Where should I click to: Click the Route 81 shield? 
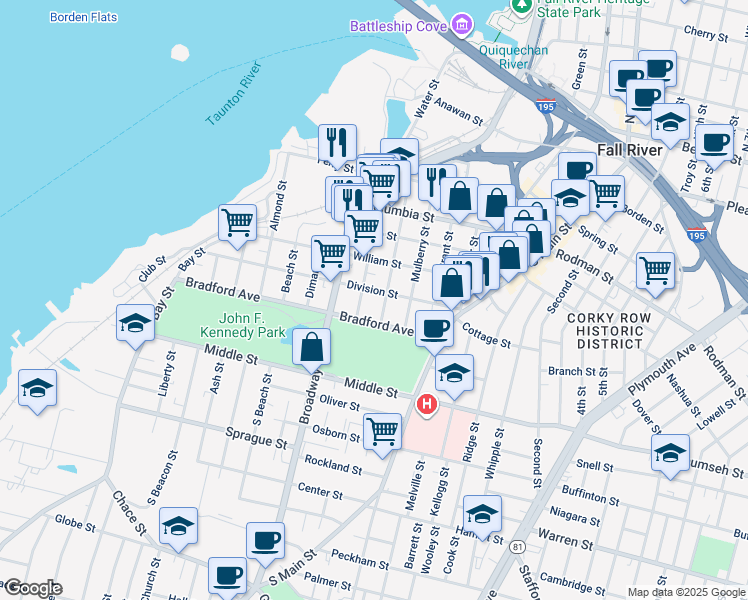click(517, 547)
